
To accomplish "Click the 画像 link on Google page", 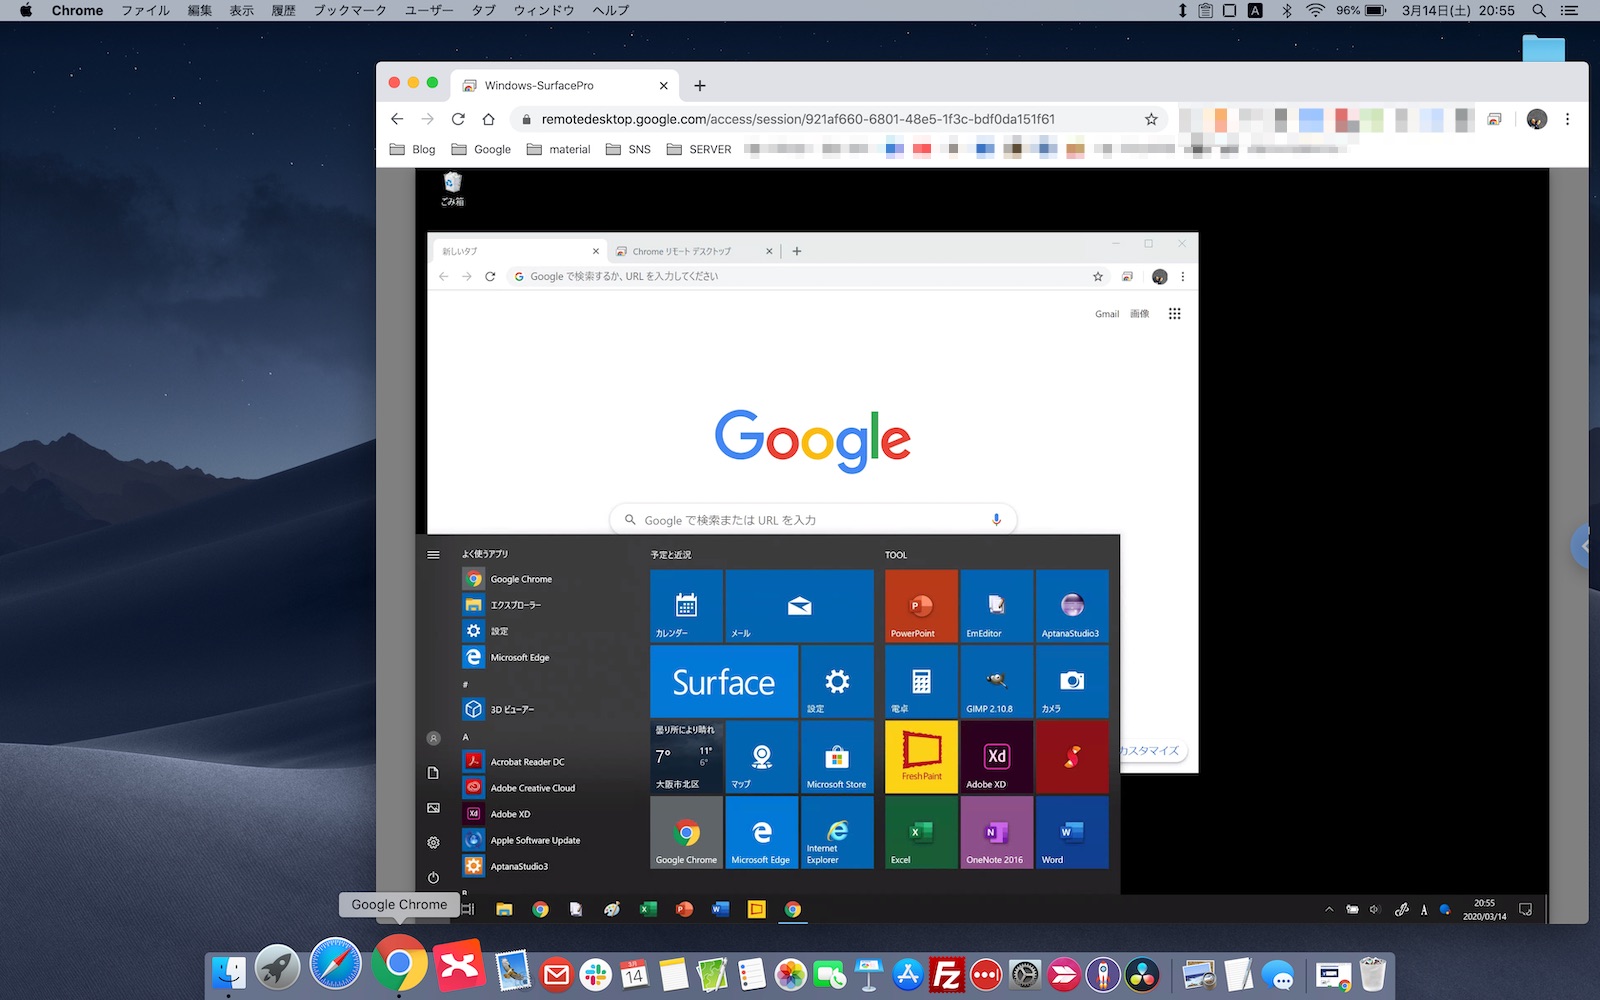I will tap(1140, 314).
